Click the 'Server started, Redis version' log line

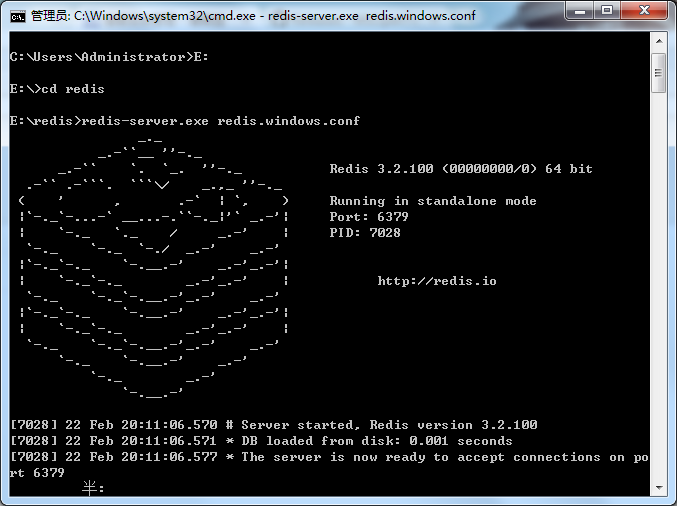(x=274, y=425)
